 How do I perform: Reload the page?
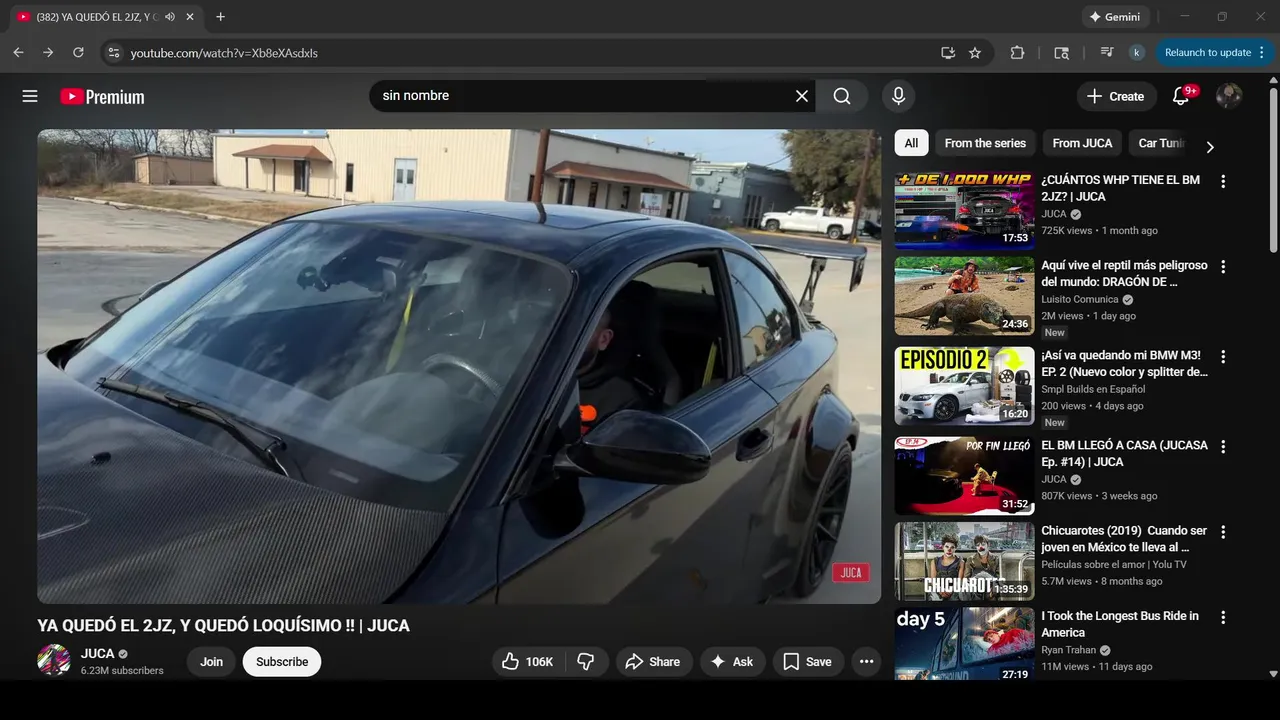(78, 52)
